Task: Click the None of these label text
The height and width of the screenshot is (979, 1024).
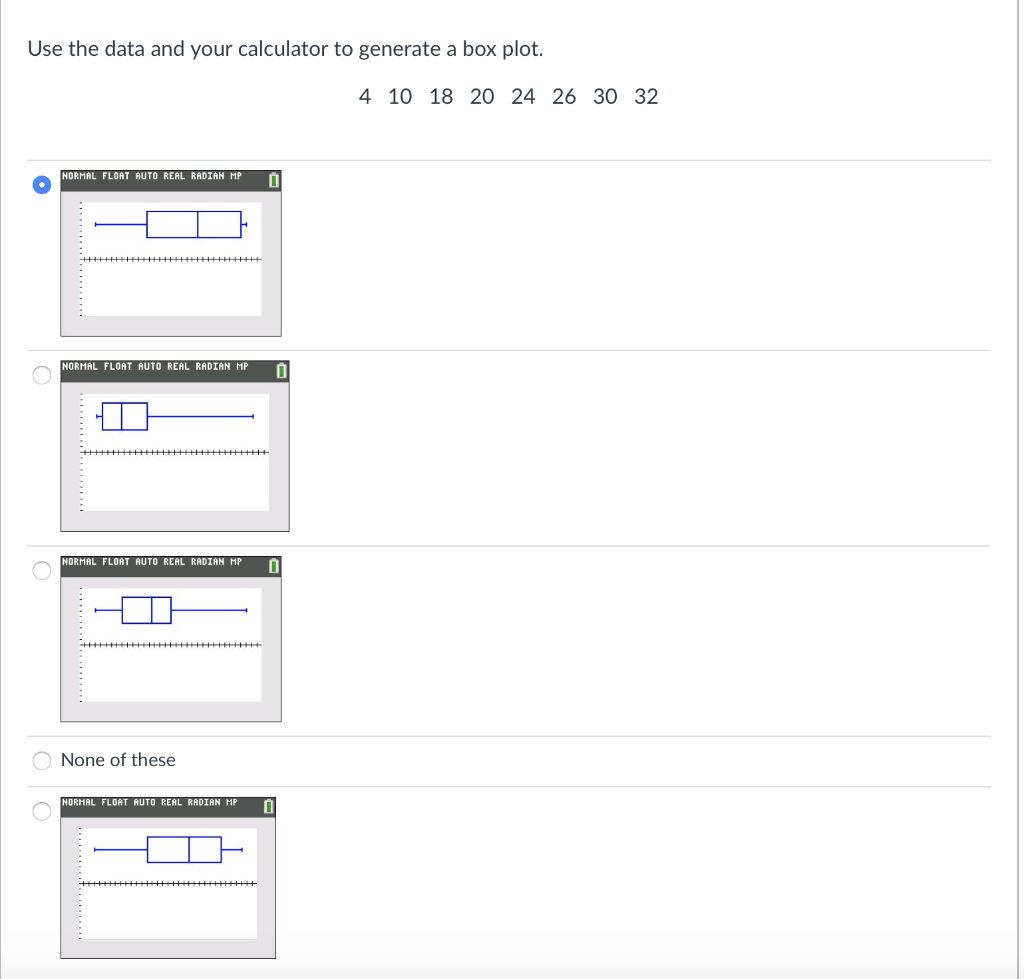Action: coord(118,760)
